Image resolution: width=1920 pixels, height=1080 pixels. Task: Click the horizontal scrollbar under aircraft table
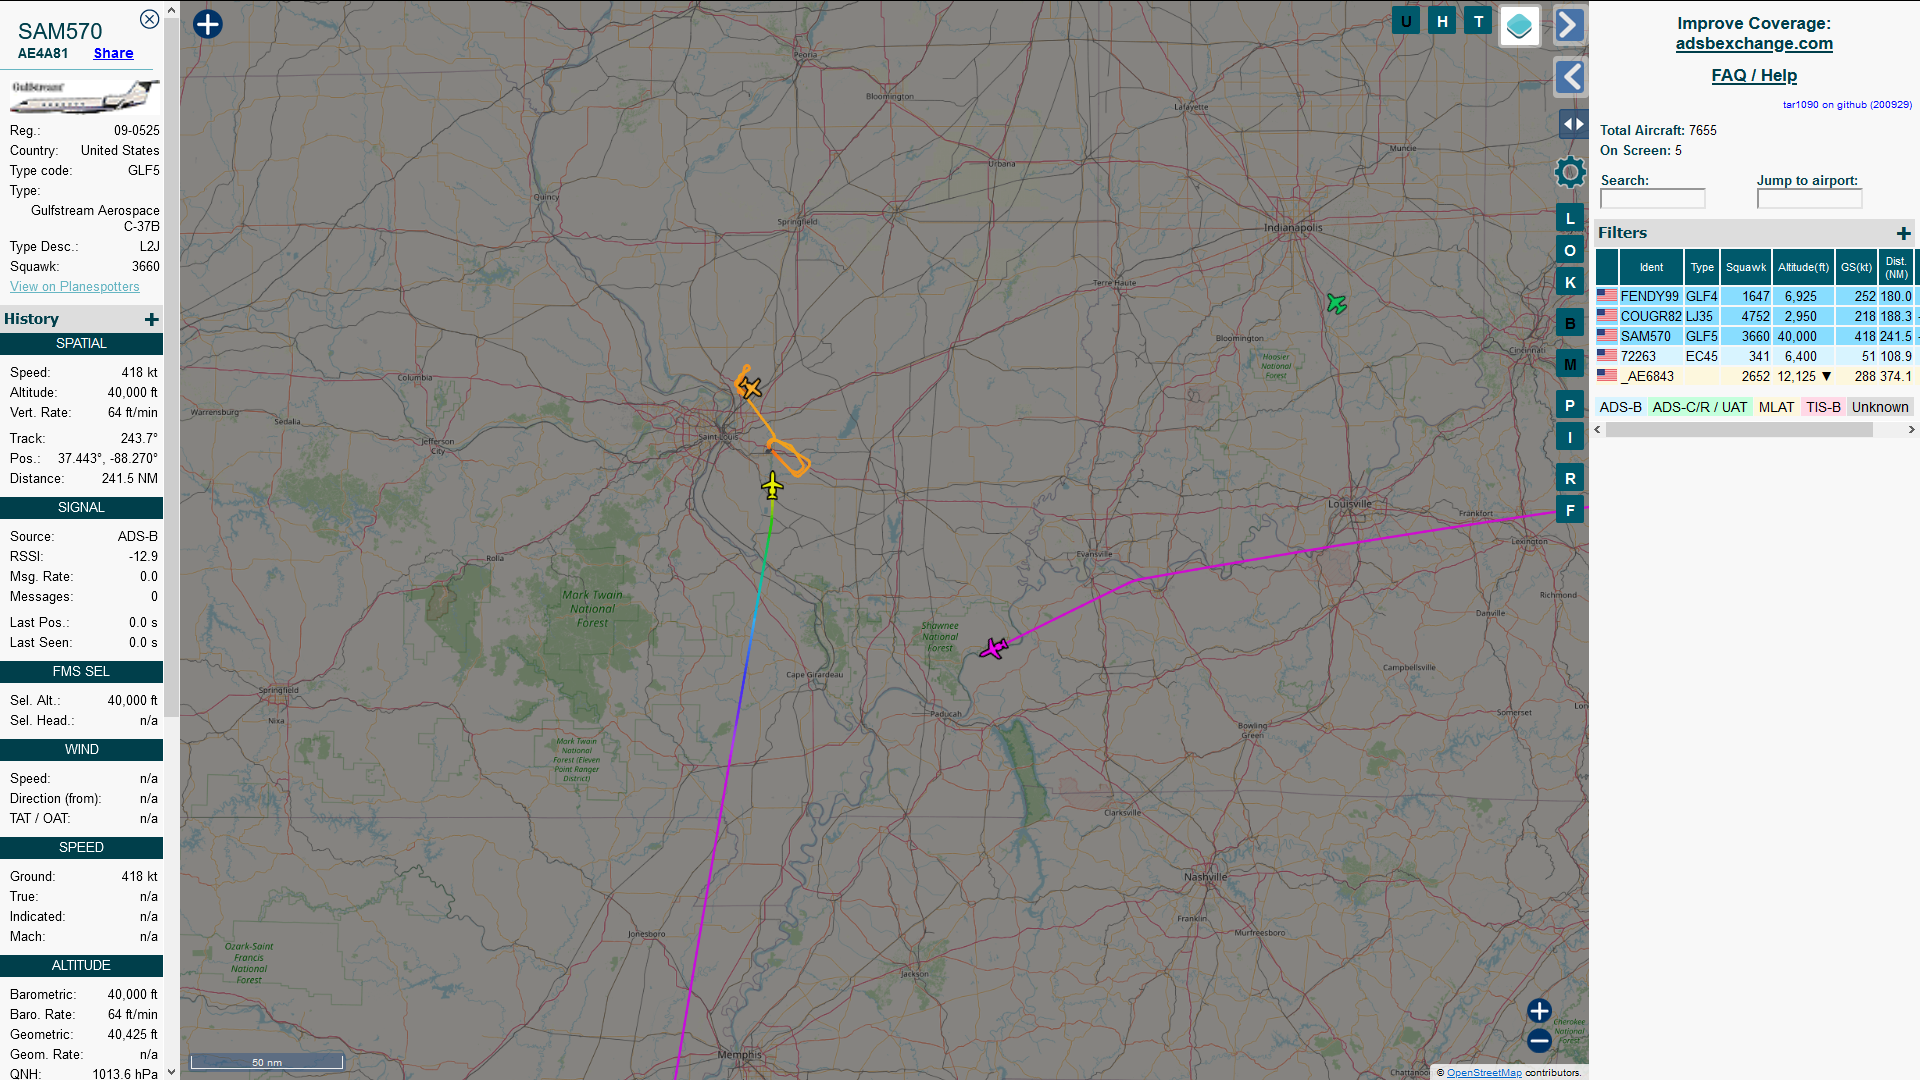coord(1739,430)
